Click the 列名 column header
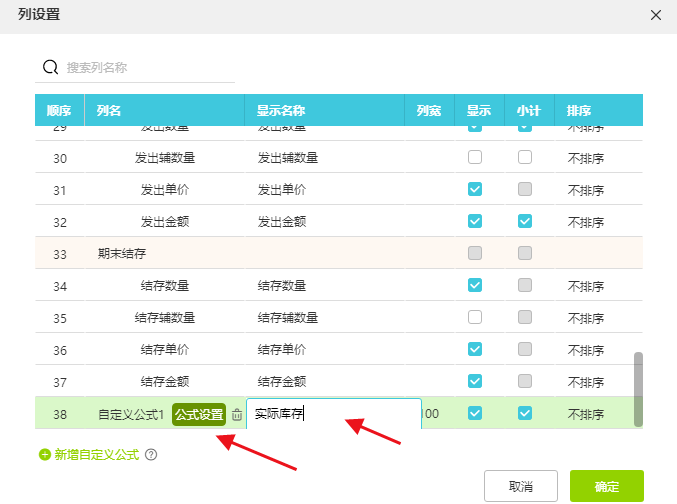Image resolution: width=677 pixels, height=504 pixels. [109, 110]
